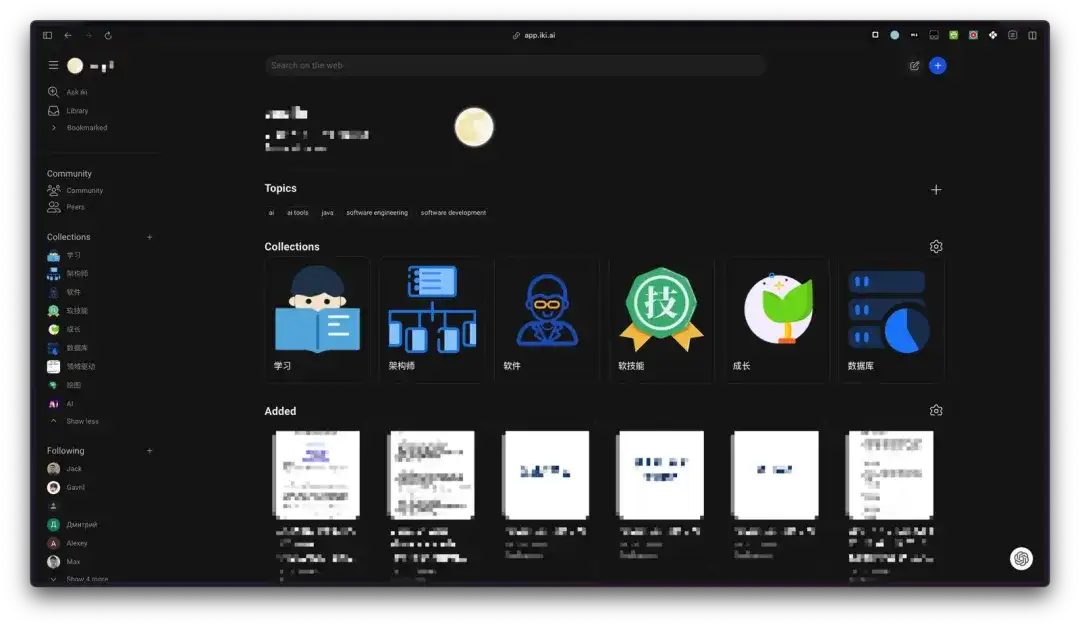Toggle the browser sidebar panel icon
Viewport: 1080px width, 627px height.
point(48,35)
